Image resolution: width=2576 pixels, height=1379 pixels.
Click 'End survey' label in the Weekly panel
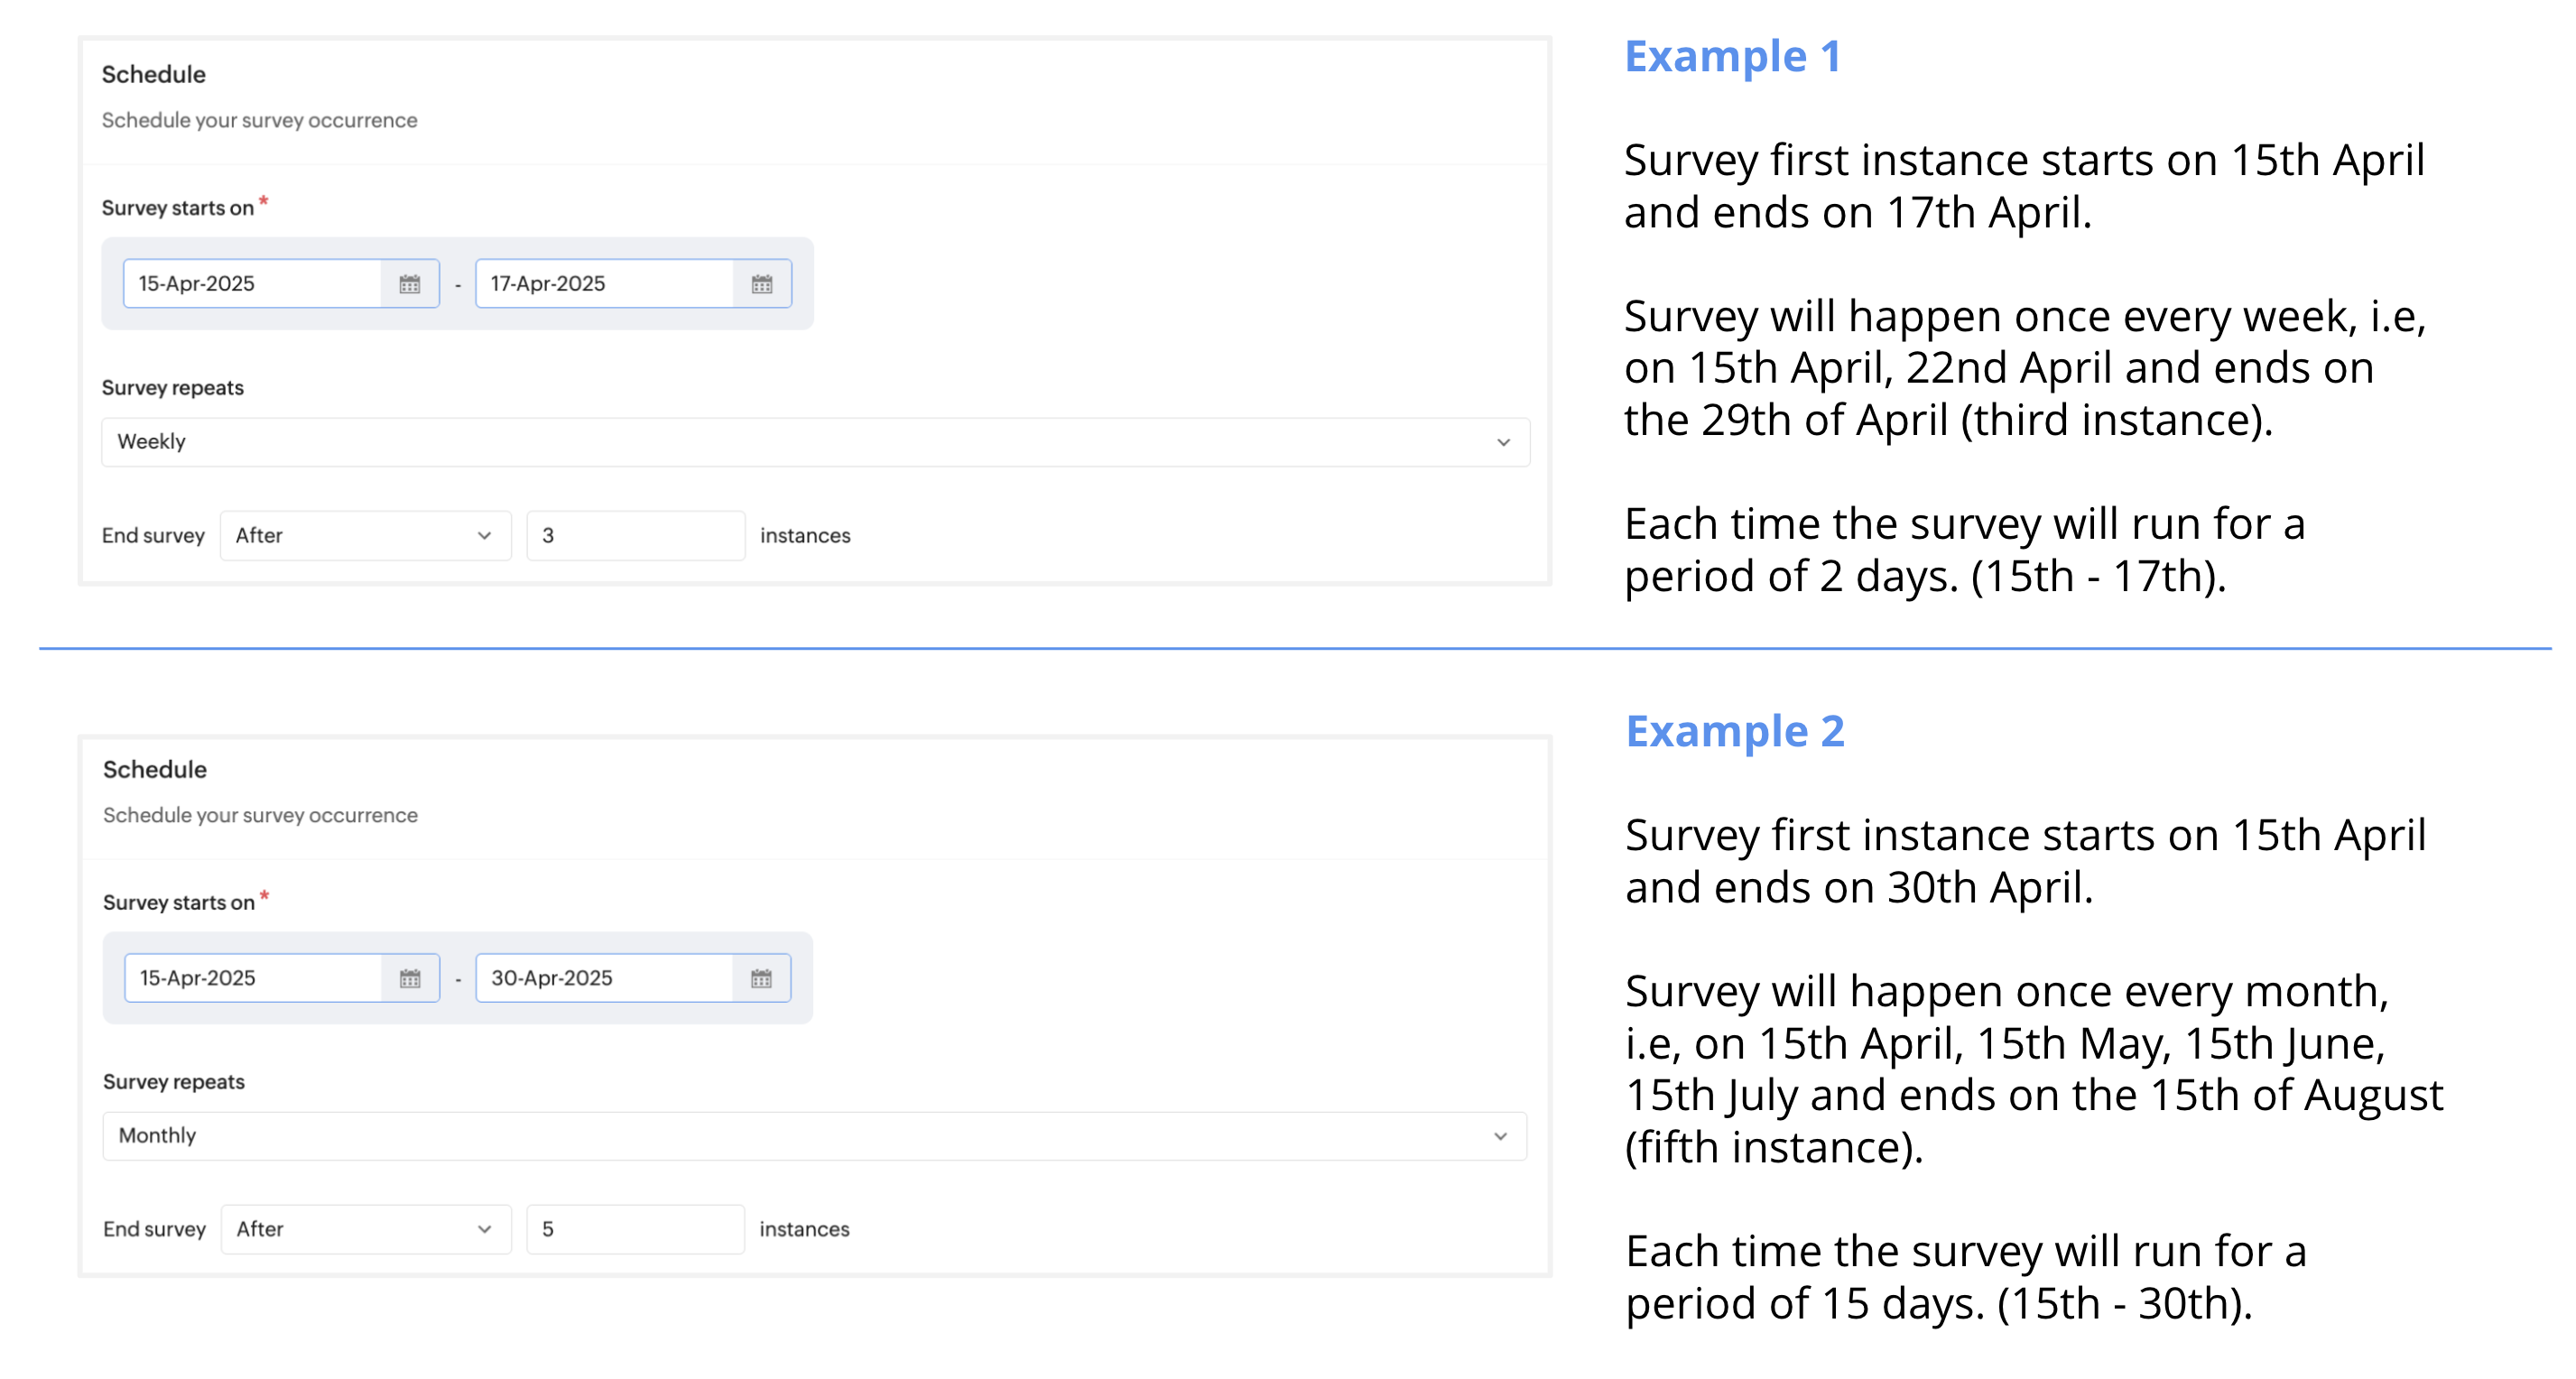click(153, 536)
